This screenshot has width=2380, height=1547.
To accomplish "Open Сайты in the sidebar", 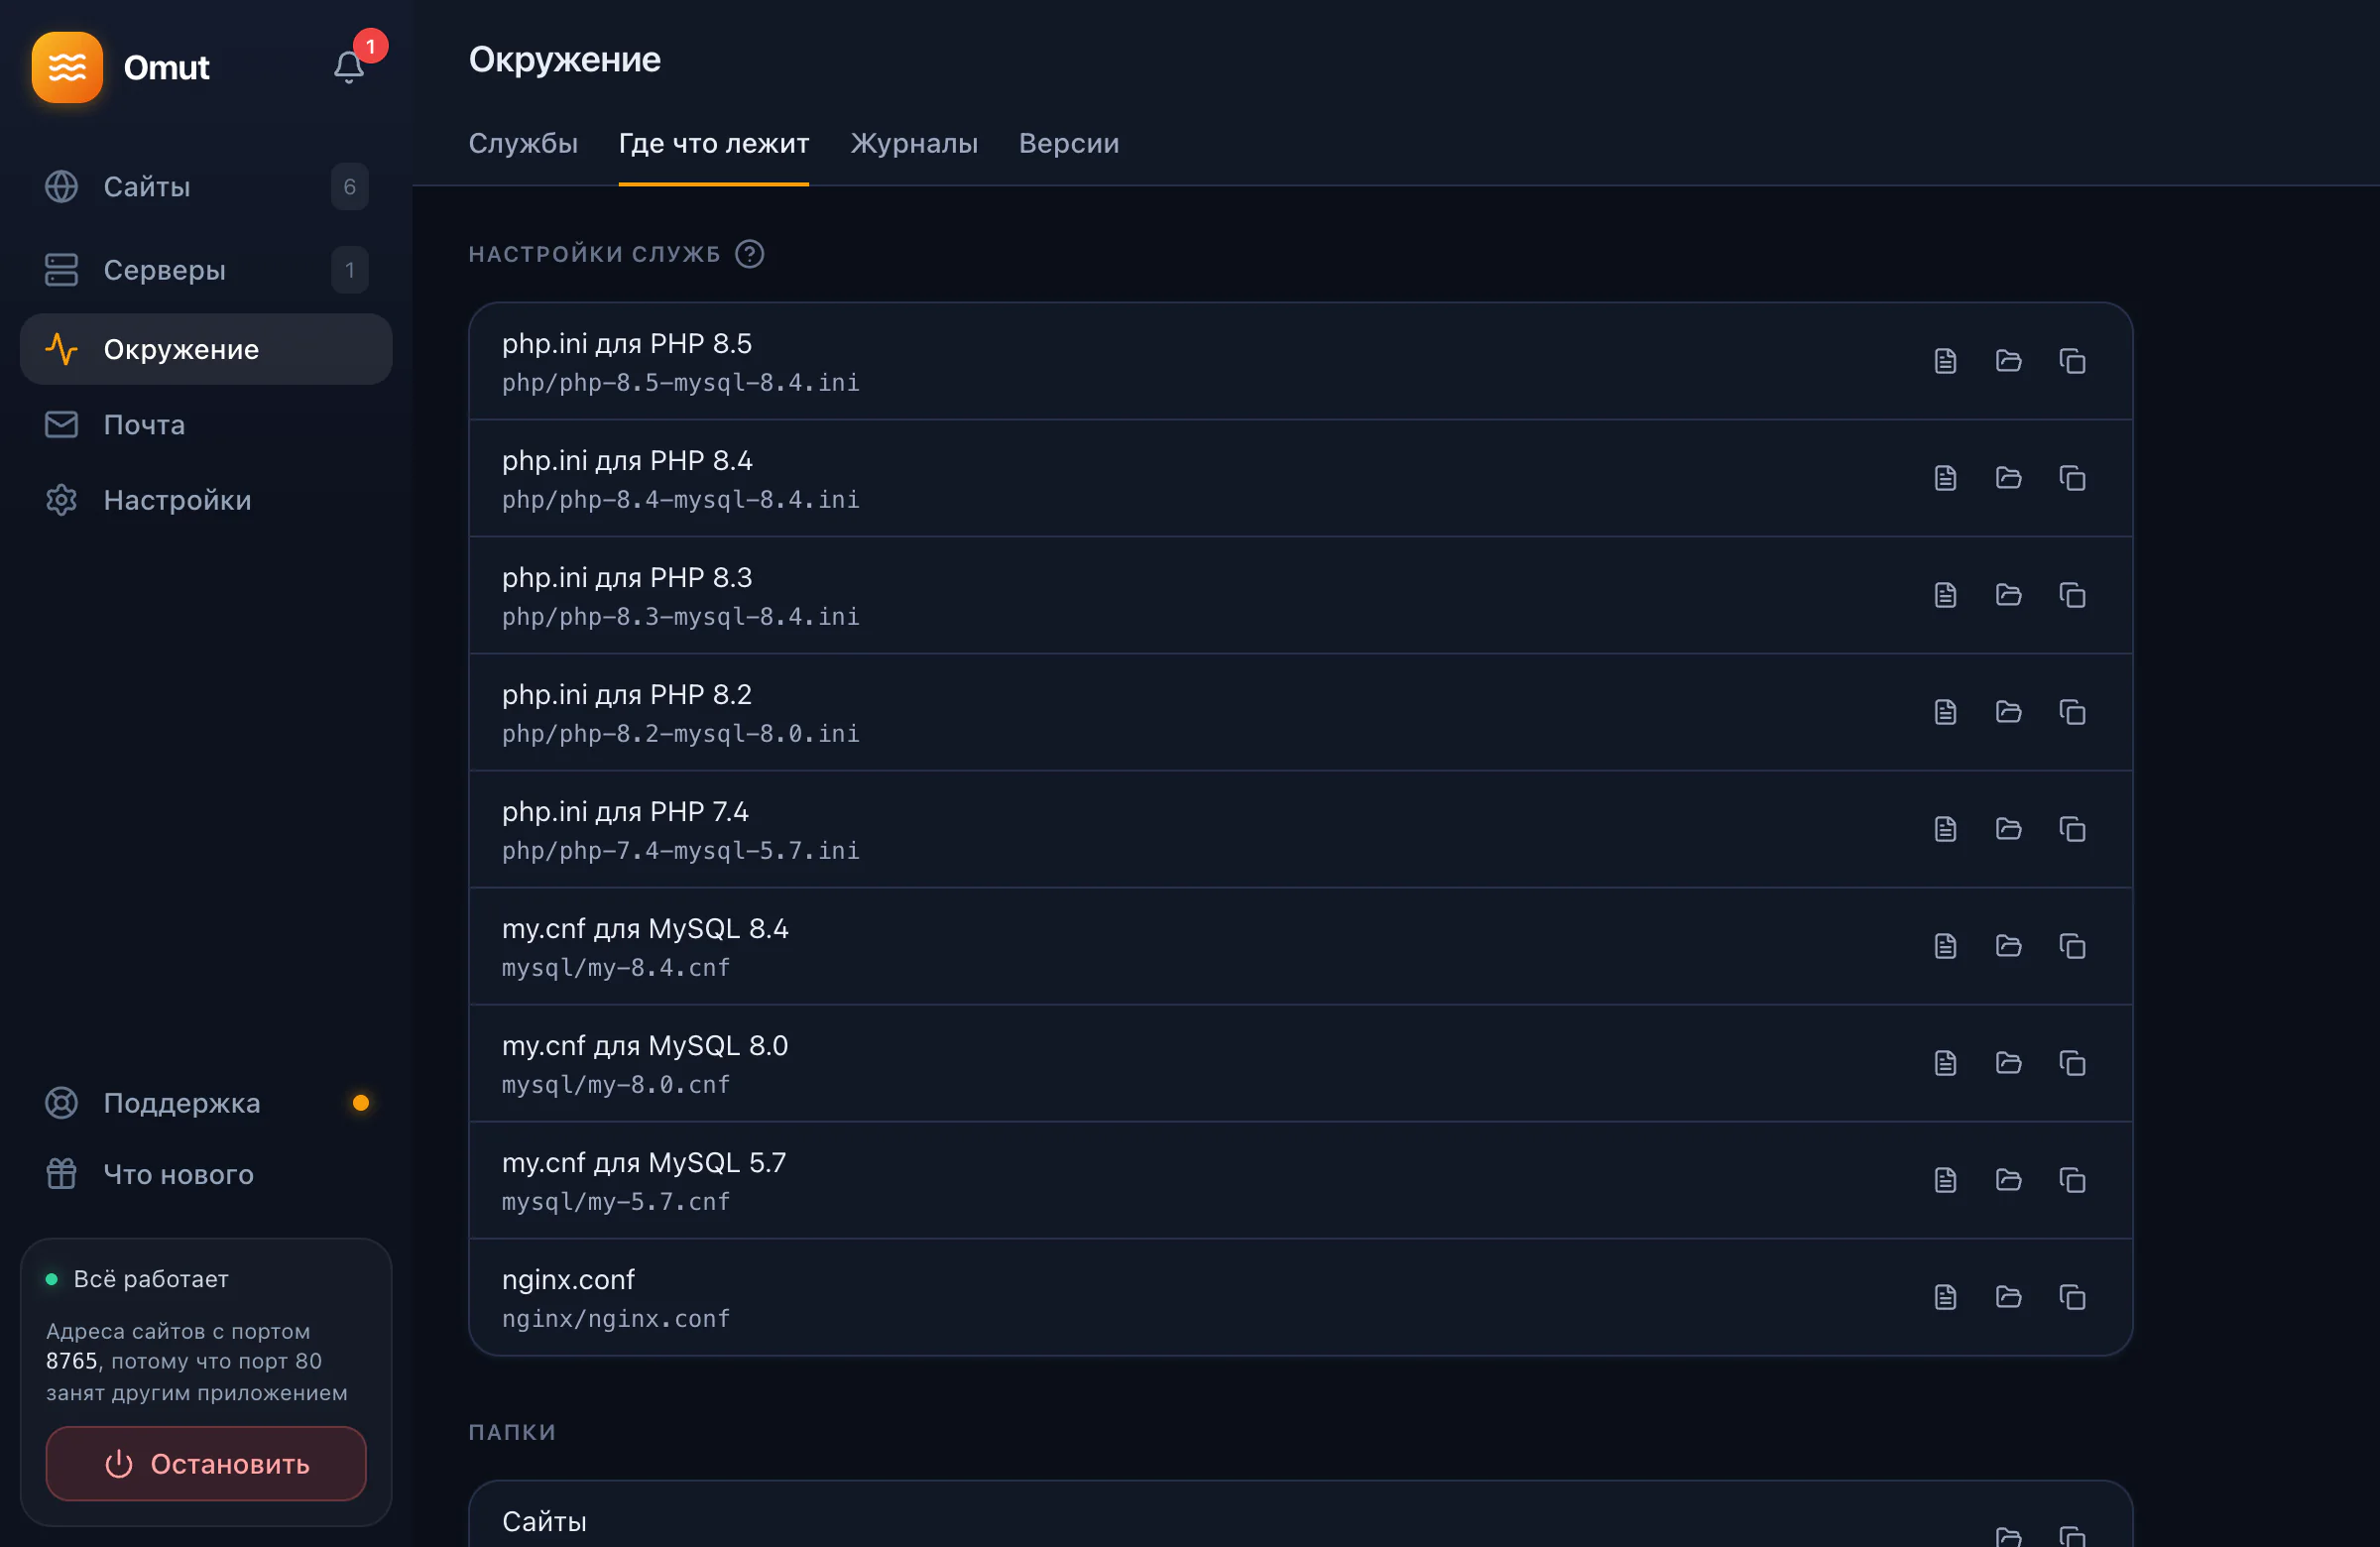I will click(x=206, y=187).
